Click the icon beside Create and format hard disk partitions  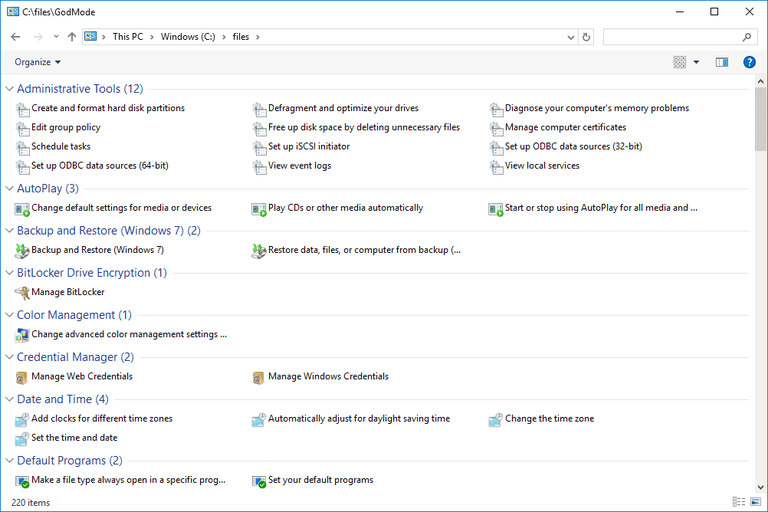click(22, 109)
